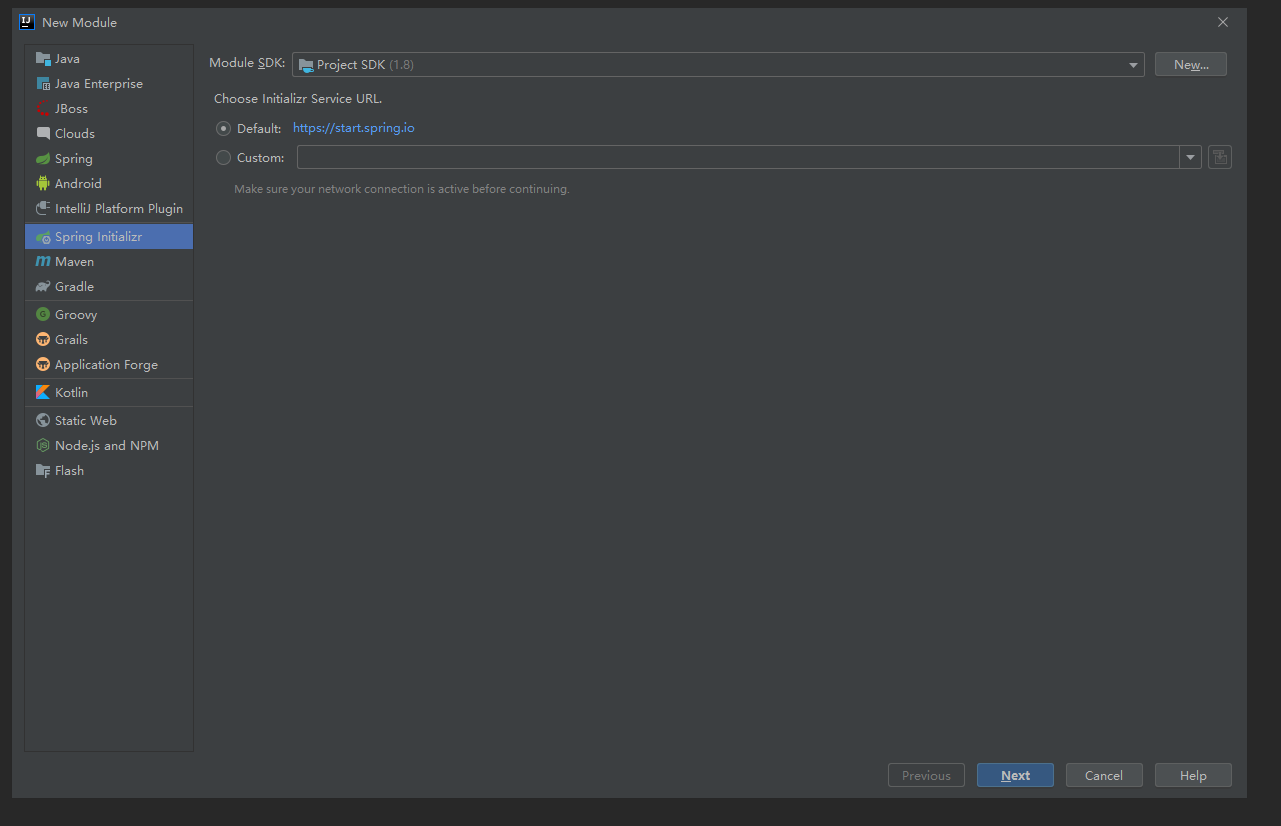Viewport: 1281px width, 826px height.
Task: Click the green Groovy icon
Action: (43, 314)
